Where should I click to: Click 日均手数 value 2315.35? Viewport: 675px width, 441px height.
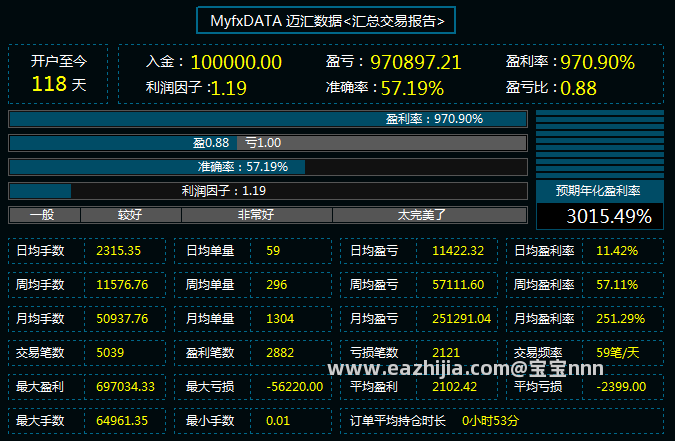118,251
